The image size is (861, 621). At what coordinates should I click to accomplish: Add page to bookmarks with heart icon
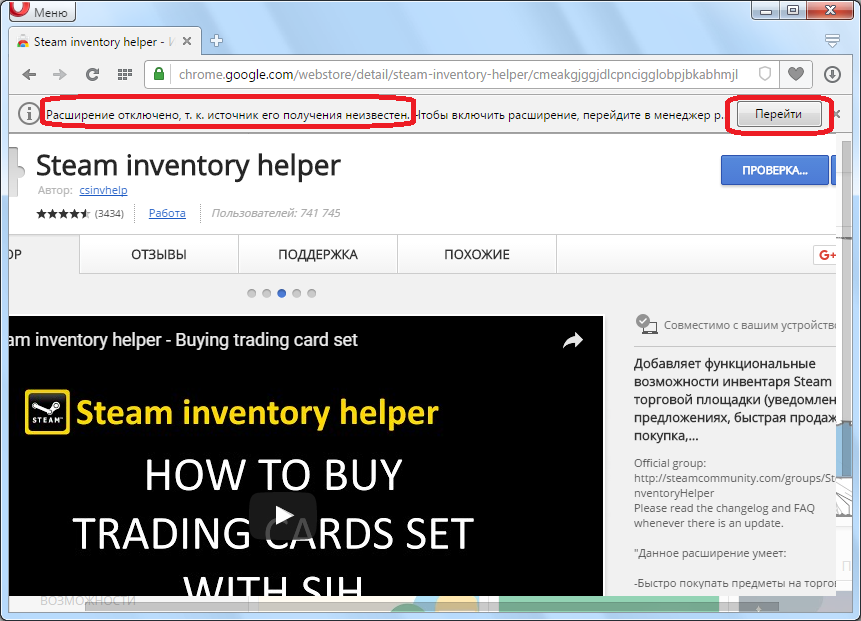796,74
